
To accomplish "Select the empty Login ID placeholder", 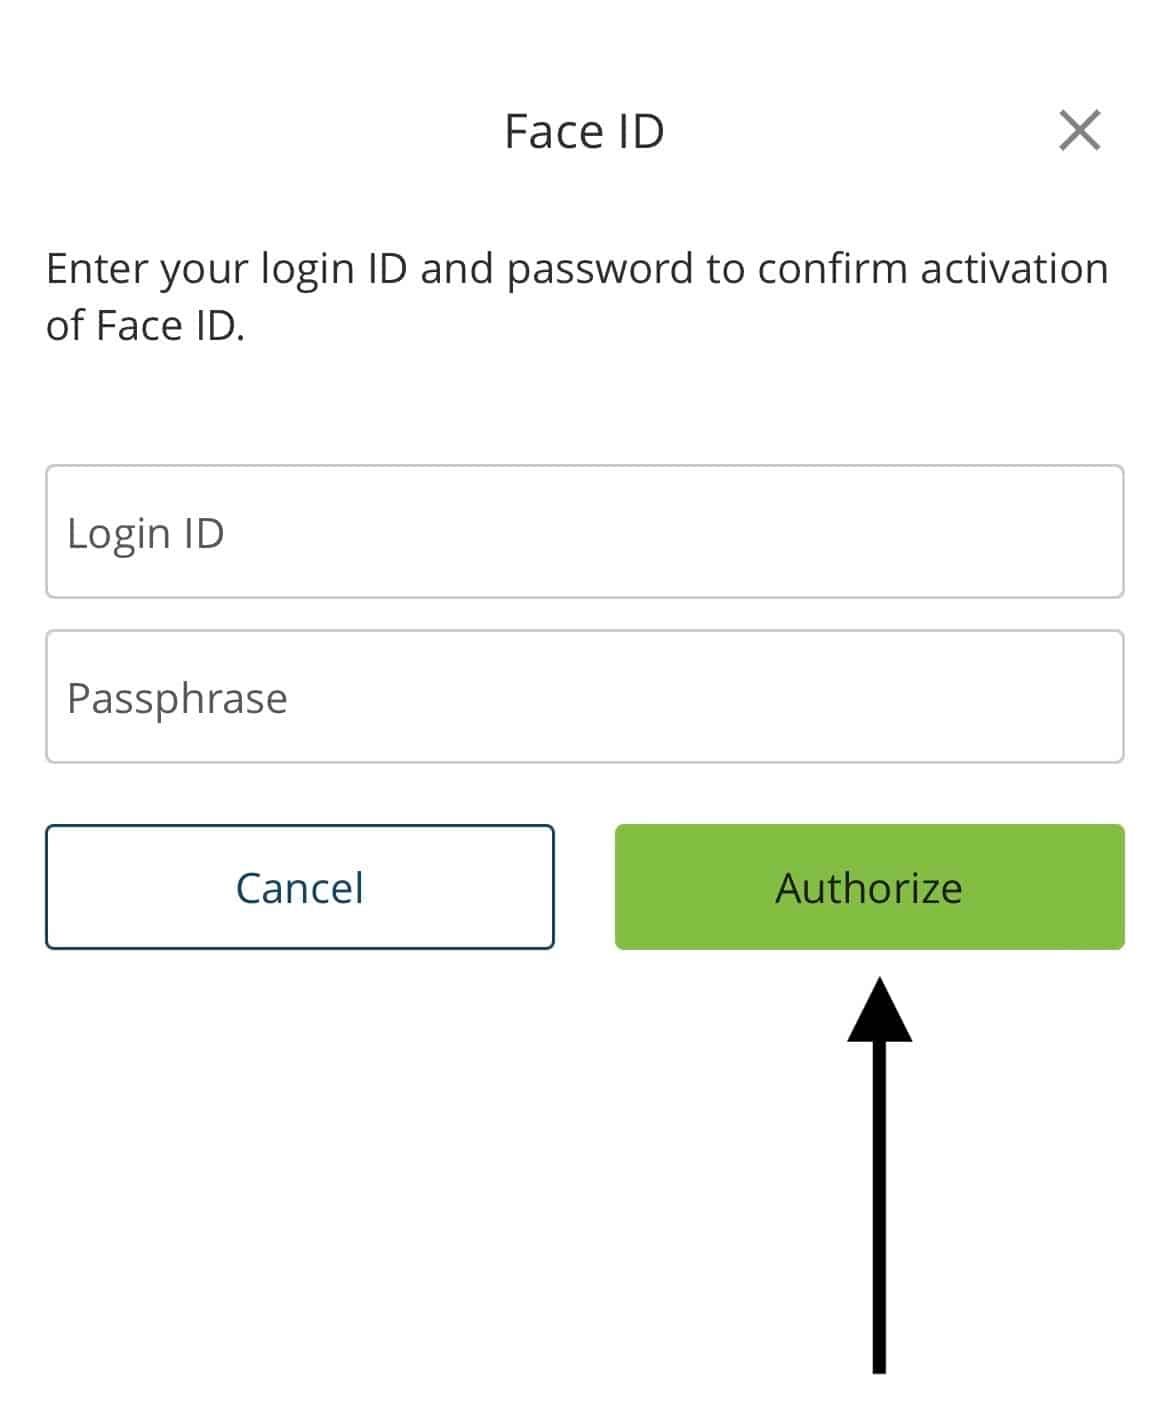I will pos(146,531).
